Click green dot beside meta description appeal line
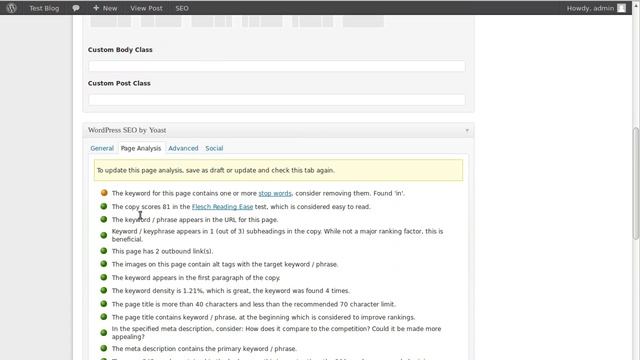Screen dimensions: 640x360 (104, 333)
